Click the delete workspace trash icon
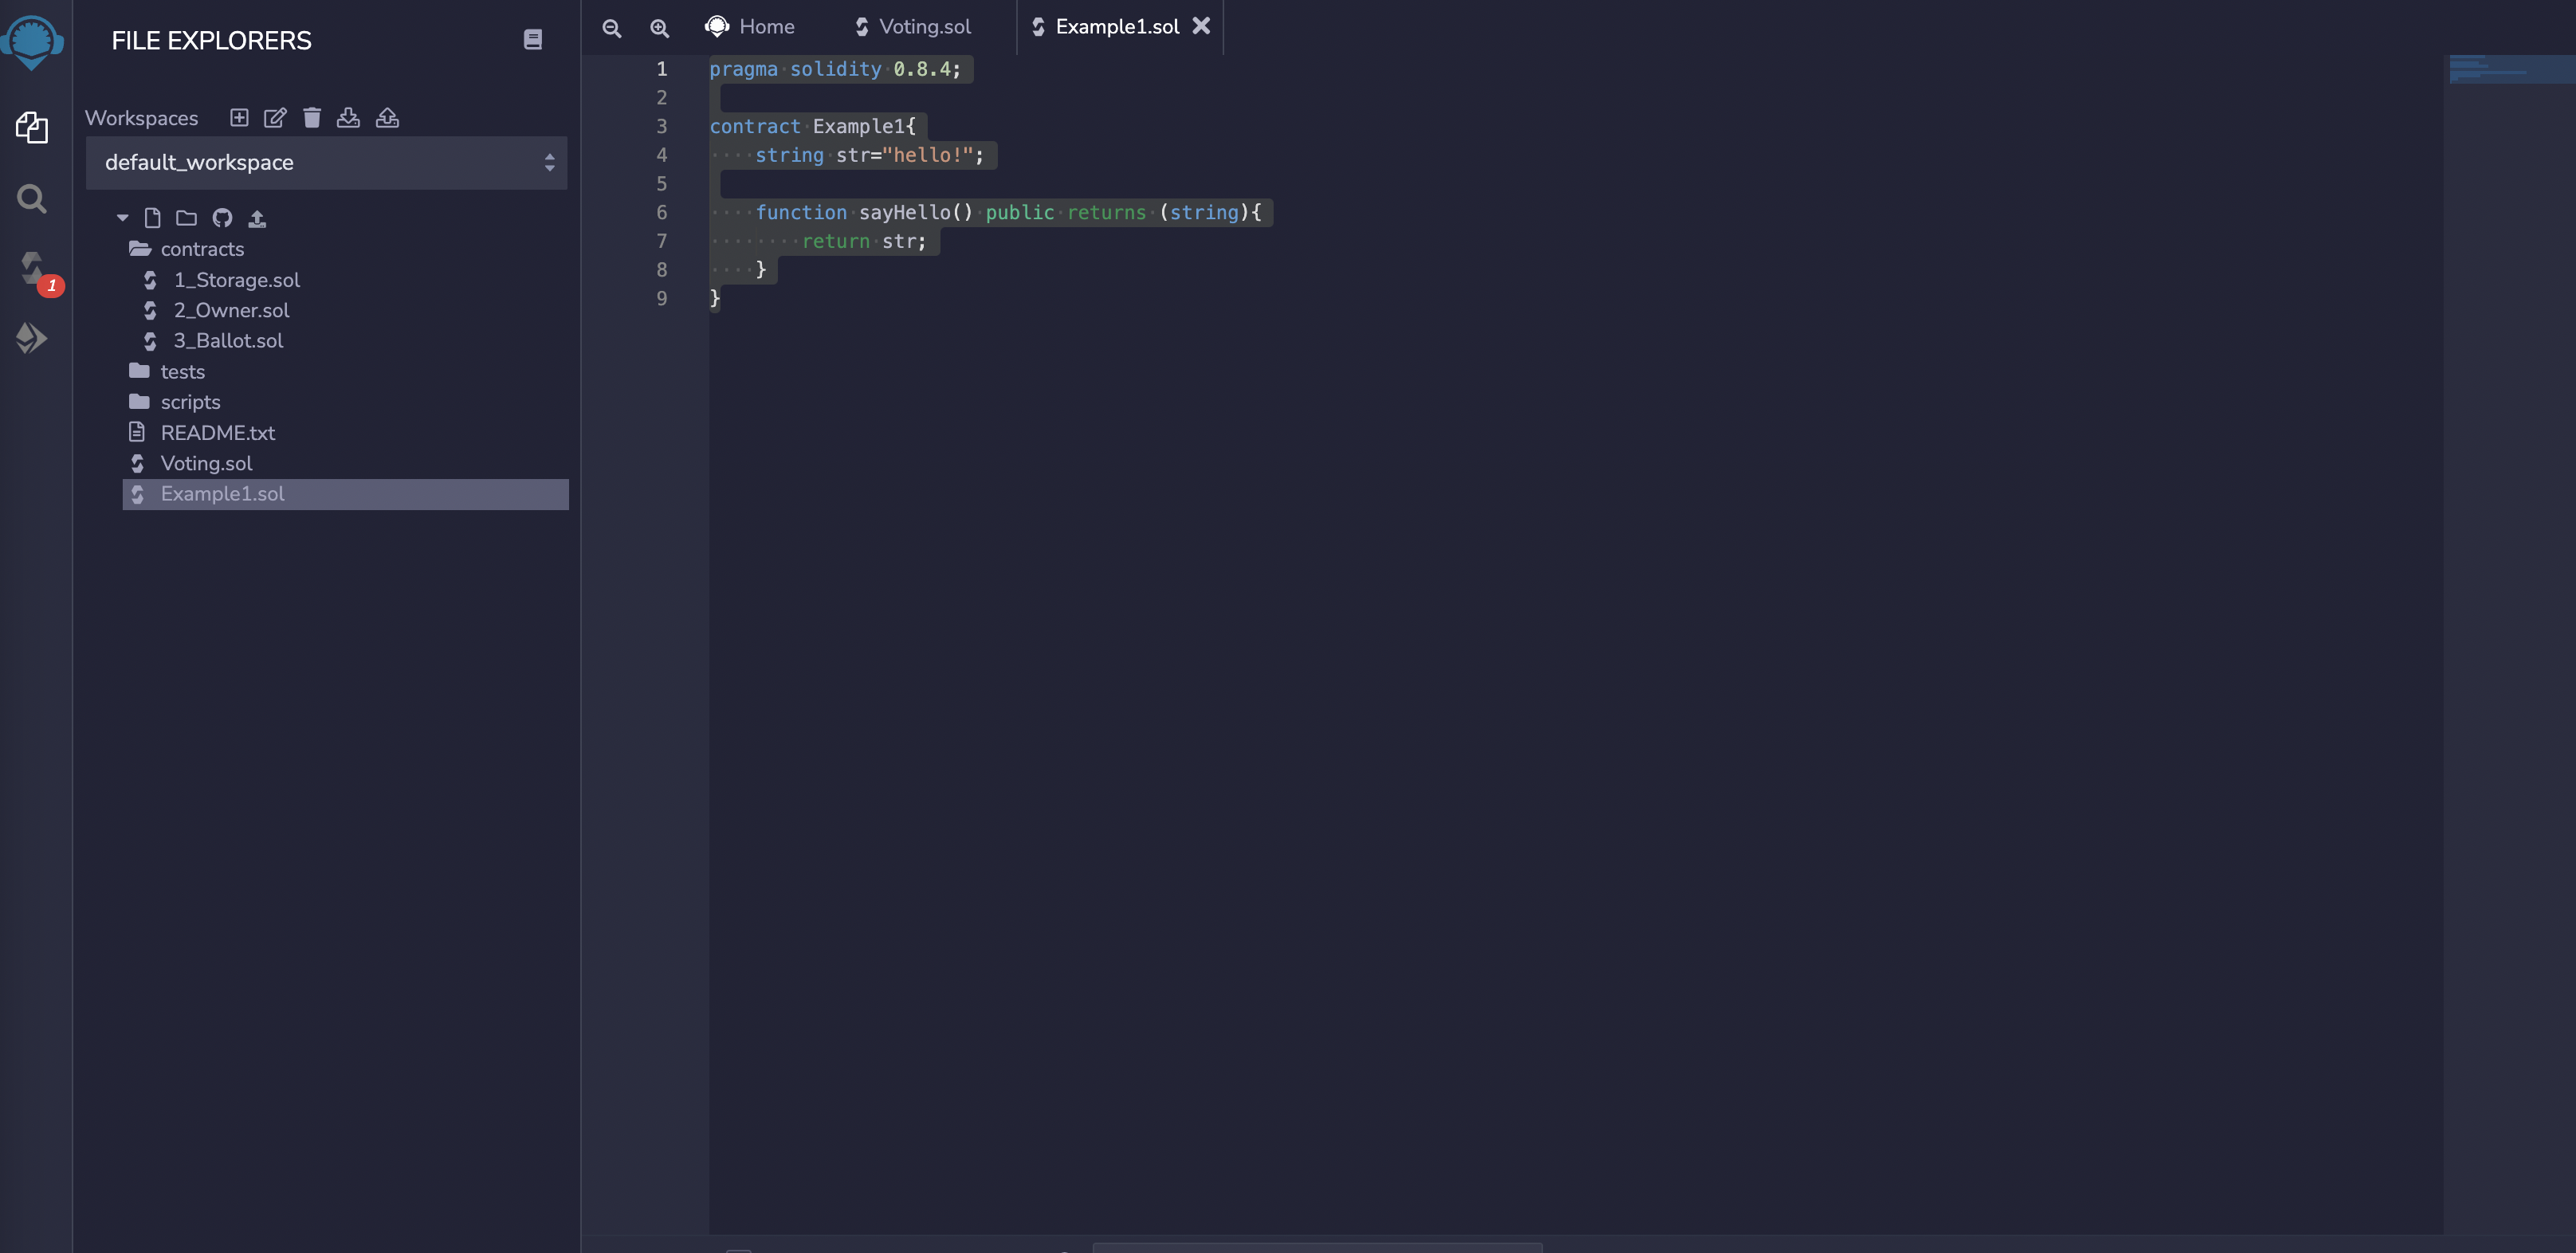This screenshot has width=2576, height=1253. [x=312, y=118]
